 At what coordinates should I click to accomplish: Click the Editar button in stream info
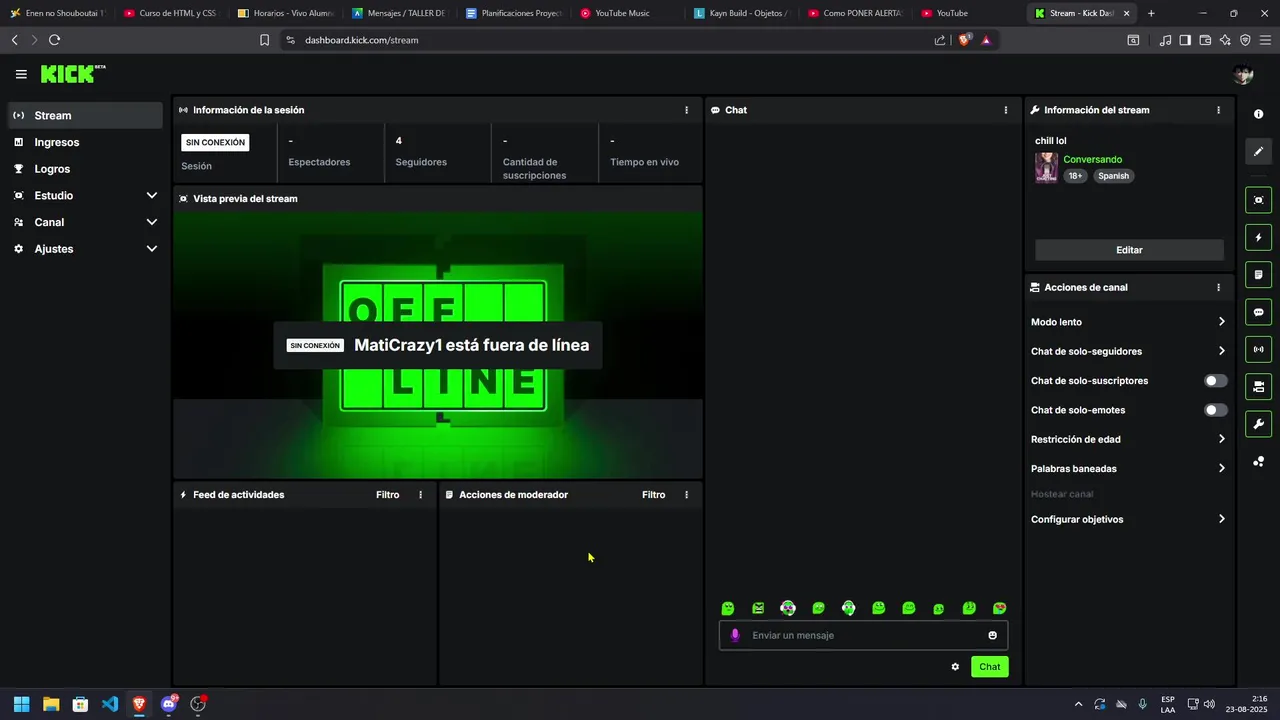click(1129, 250)
